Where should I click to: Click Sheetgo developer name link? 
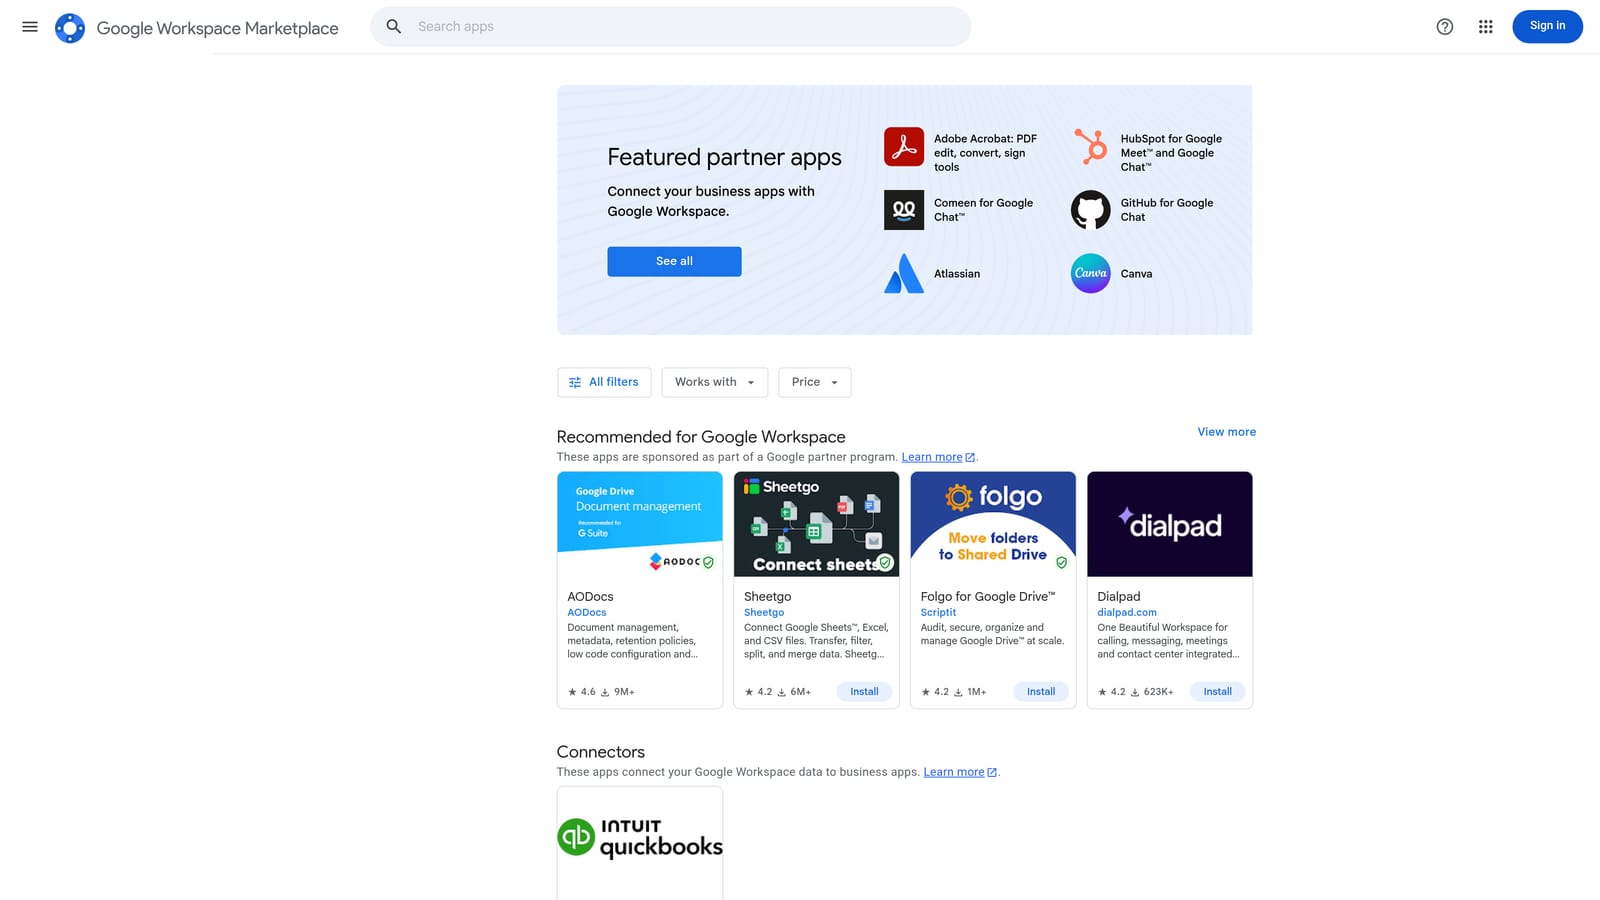tap(764, 612)
